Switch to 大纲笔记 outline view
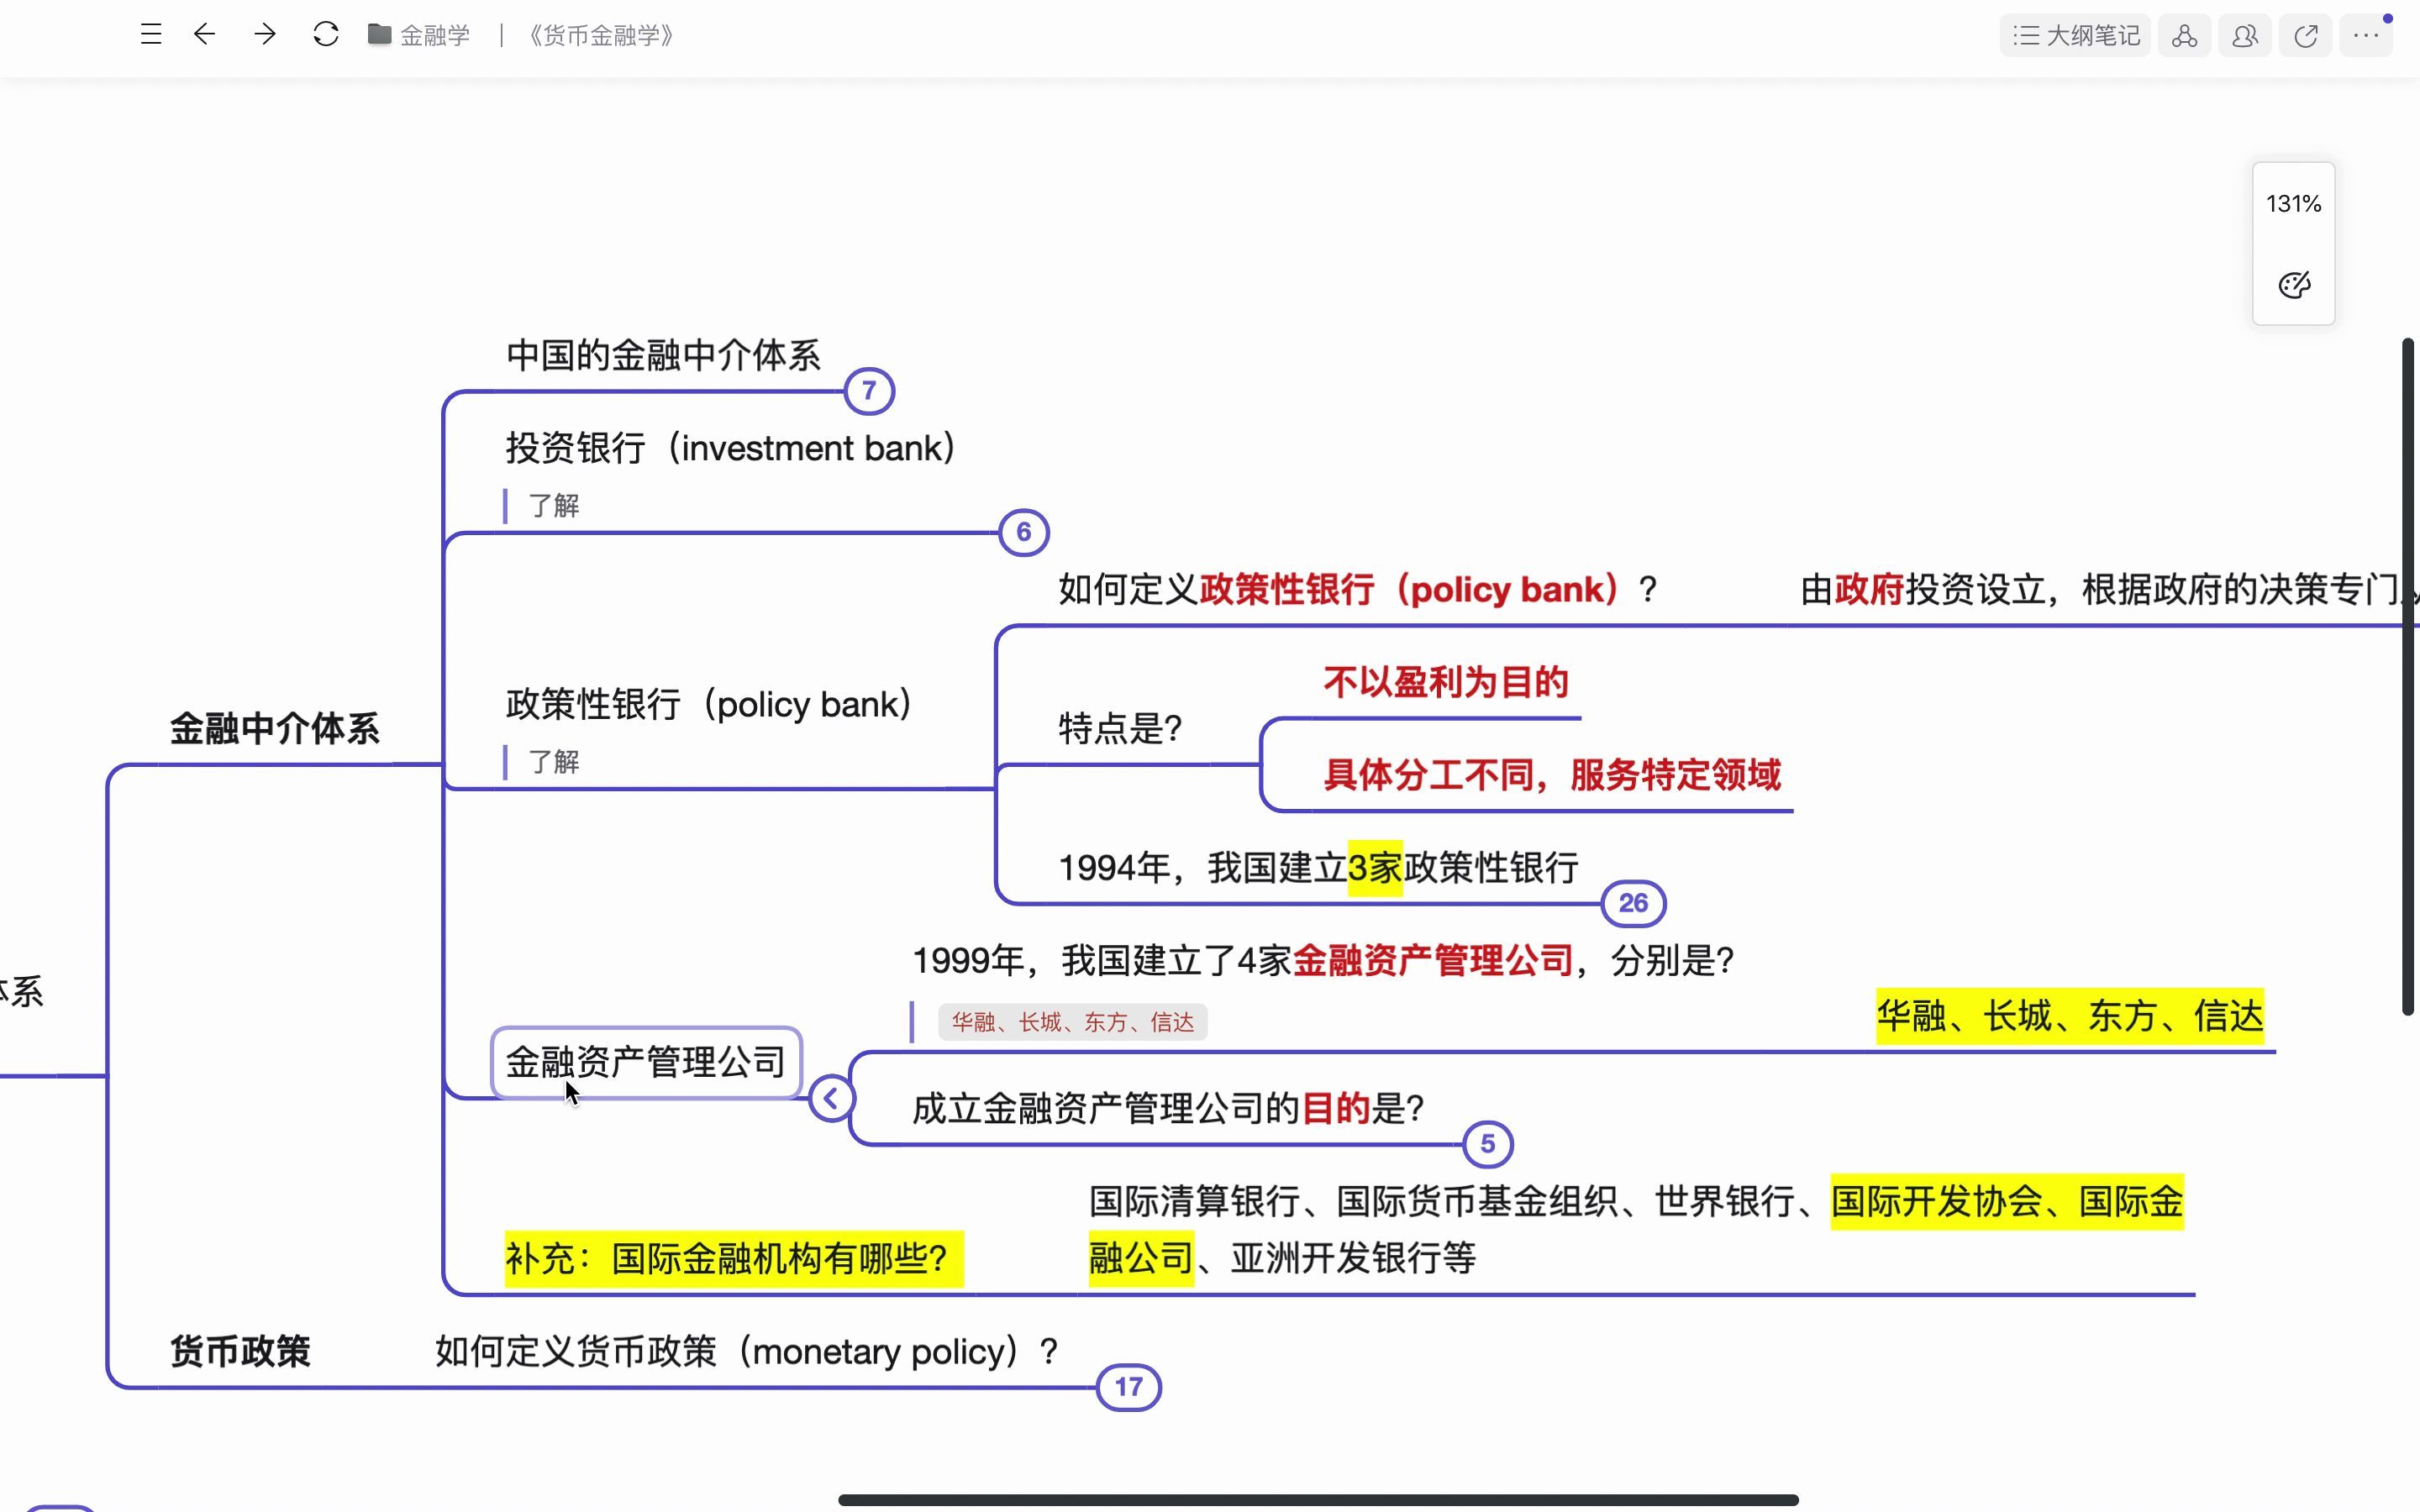Viewport: 2420px width, 1512px height. coord(2075,36)
